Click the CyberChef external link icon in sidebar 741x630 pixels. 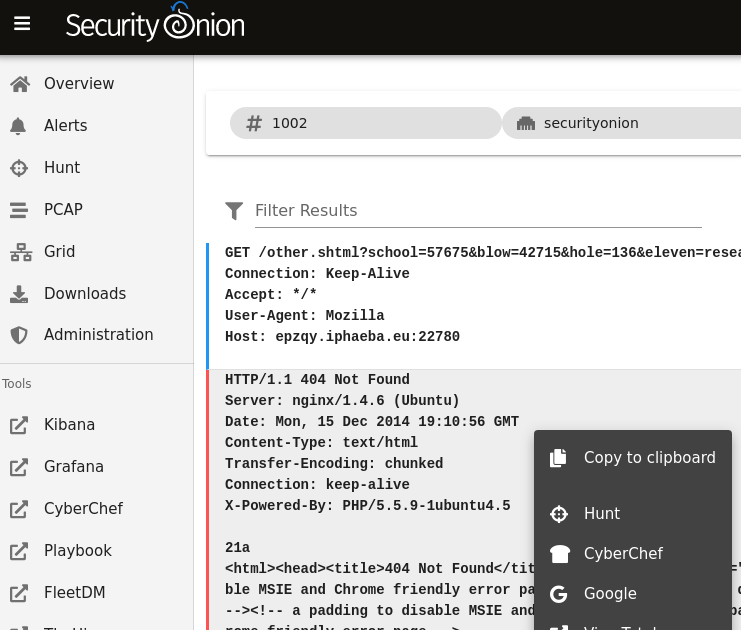(x=19, y=509)
